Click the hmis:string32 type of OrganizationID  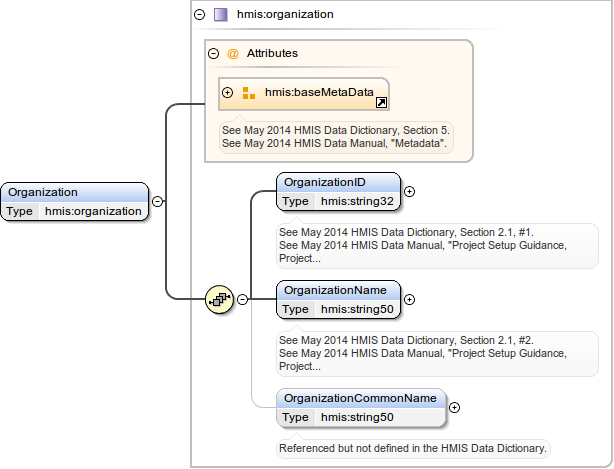click(x=356, y=201)
